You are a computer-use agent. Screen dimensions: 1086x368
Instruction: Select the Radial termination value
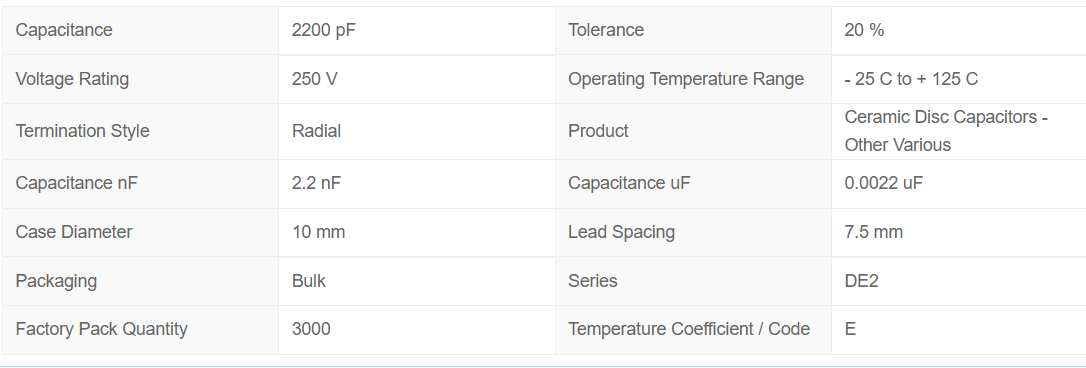click(317, 131)
